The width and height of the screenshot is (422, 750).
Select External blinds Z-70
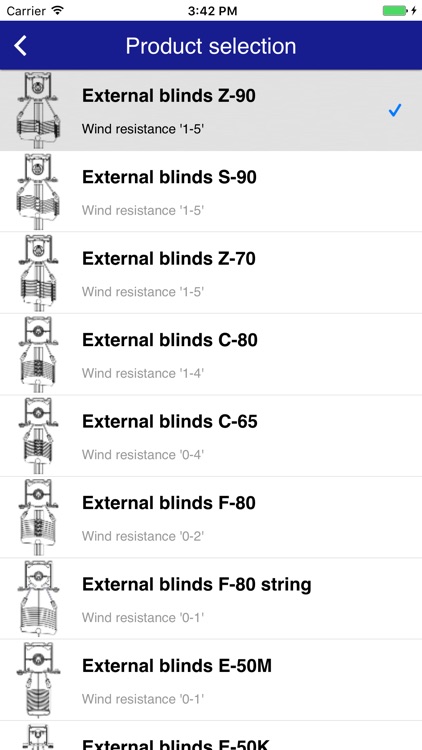(211, 273)
